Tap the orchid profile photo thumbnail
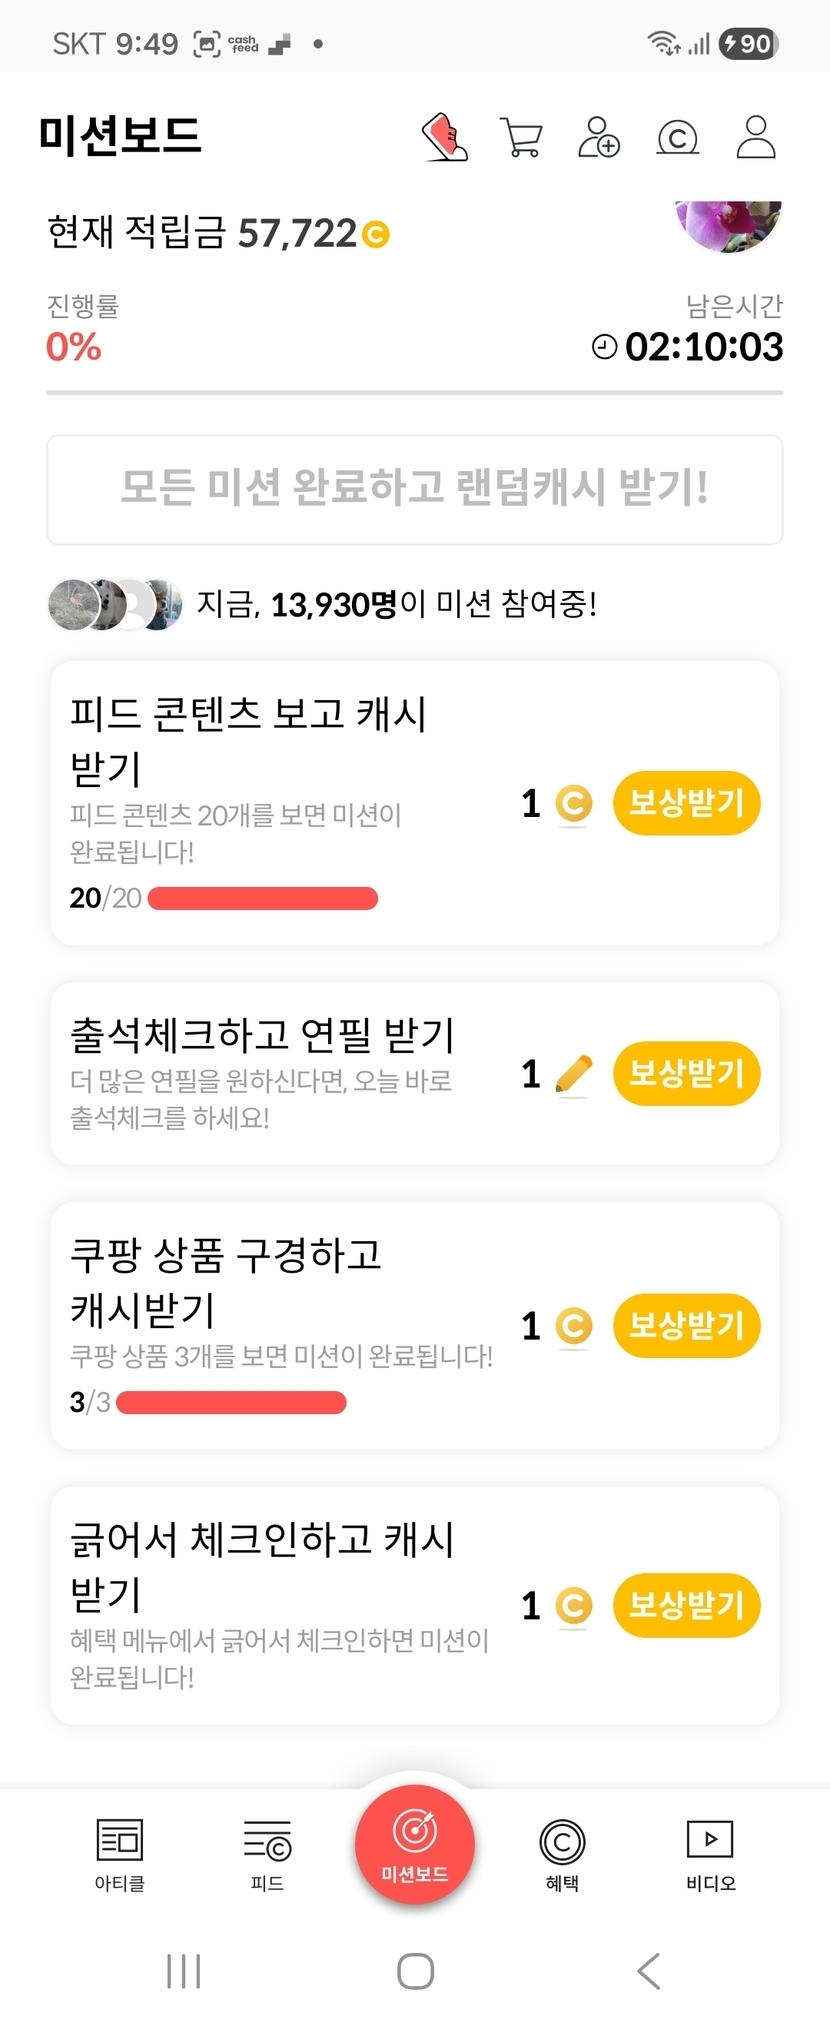Image resolution: width=830 pixels, height=2029 pixels. click(728, 223)
